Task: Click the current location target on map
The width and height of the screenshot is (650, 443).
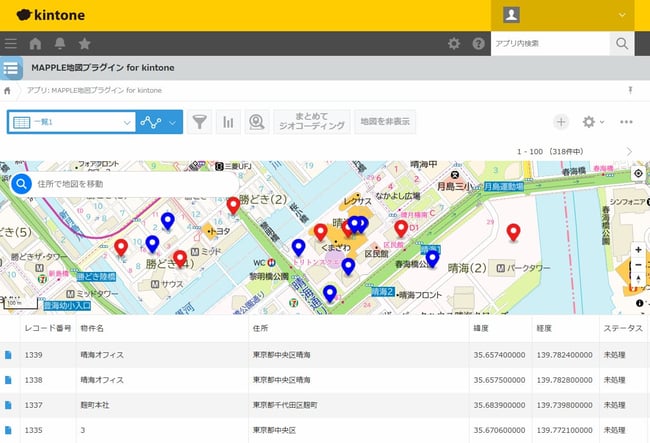Action: [638, 173]
